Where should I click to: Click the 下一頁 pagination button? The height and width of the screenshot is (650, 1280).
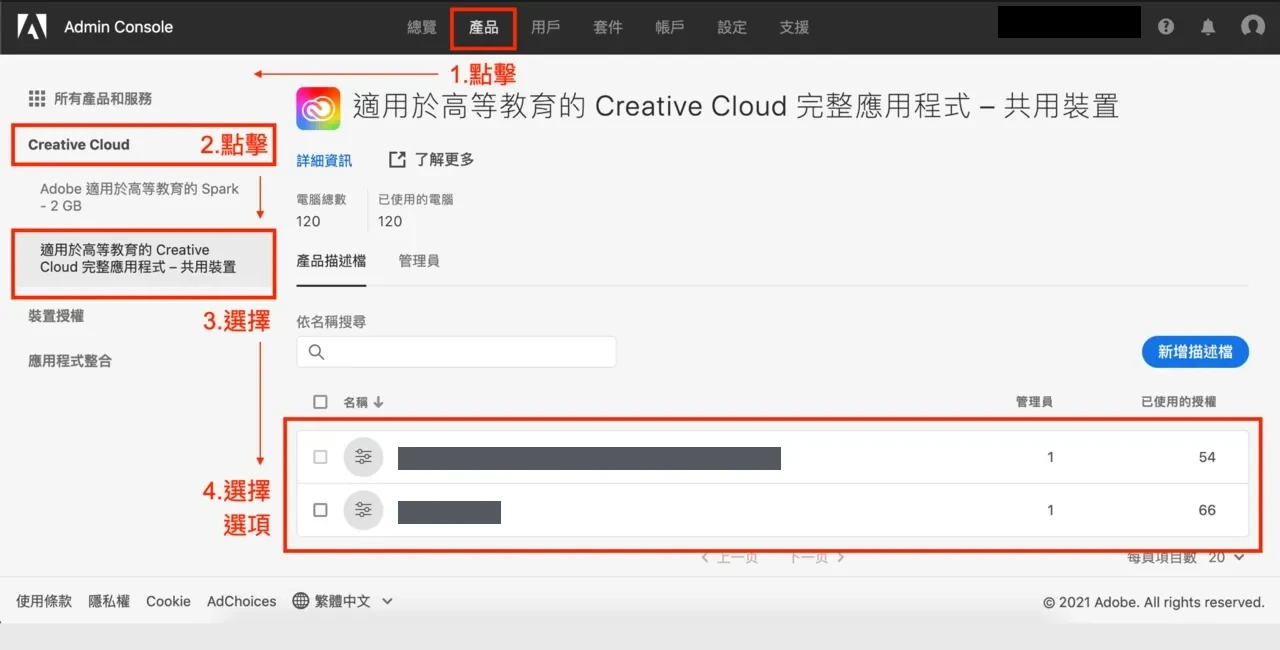(817, 557)
